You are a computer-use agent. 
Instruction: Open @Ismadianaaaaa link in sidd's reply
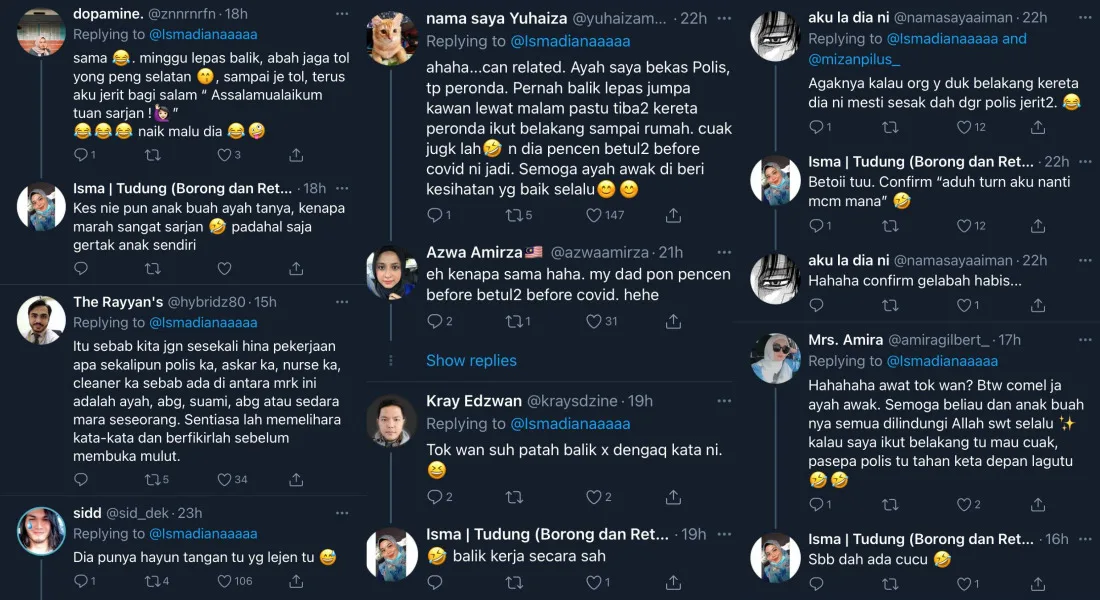coord(203,533)
